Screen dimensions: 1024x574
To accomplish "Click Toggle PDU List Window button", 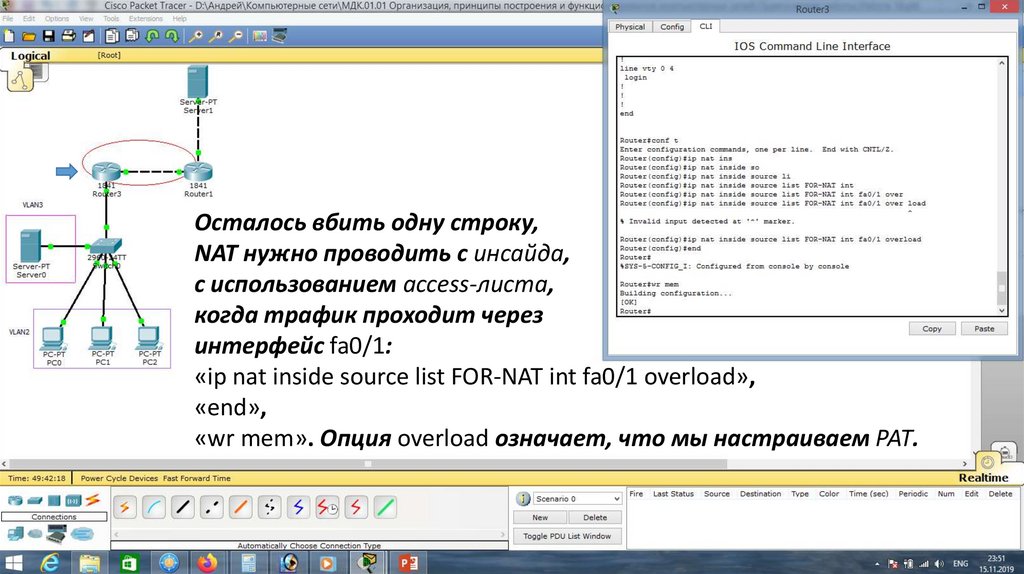I will coord(567,536).
